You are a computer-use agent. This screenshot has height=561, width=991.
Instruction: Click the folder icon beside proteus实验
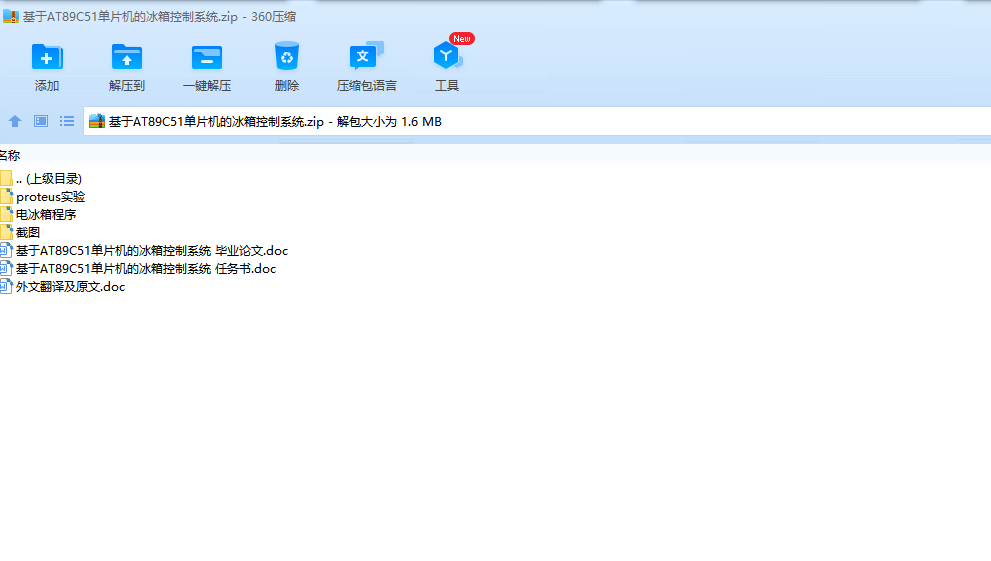click(6, 196)
